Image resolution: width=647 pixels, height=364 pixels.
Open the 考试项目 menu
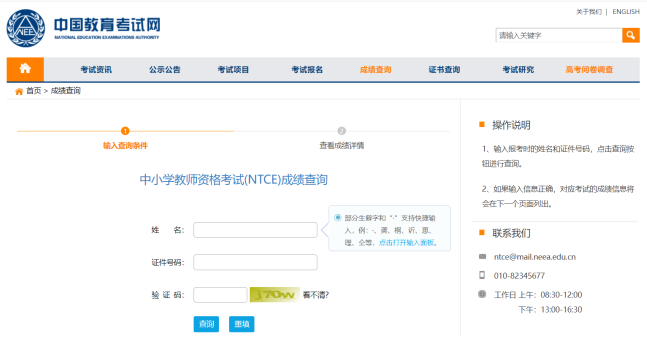tap(233, 69)
